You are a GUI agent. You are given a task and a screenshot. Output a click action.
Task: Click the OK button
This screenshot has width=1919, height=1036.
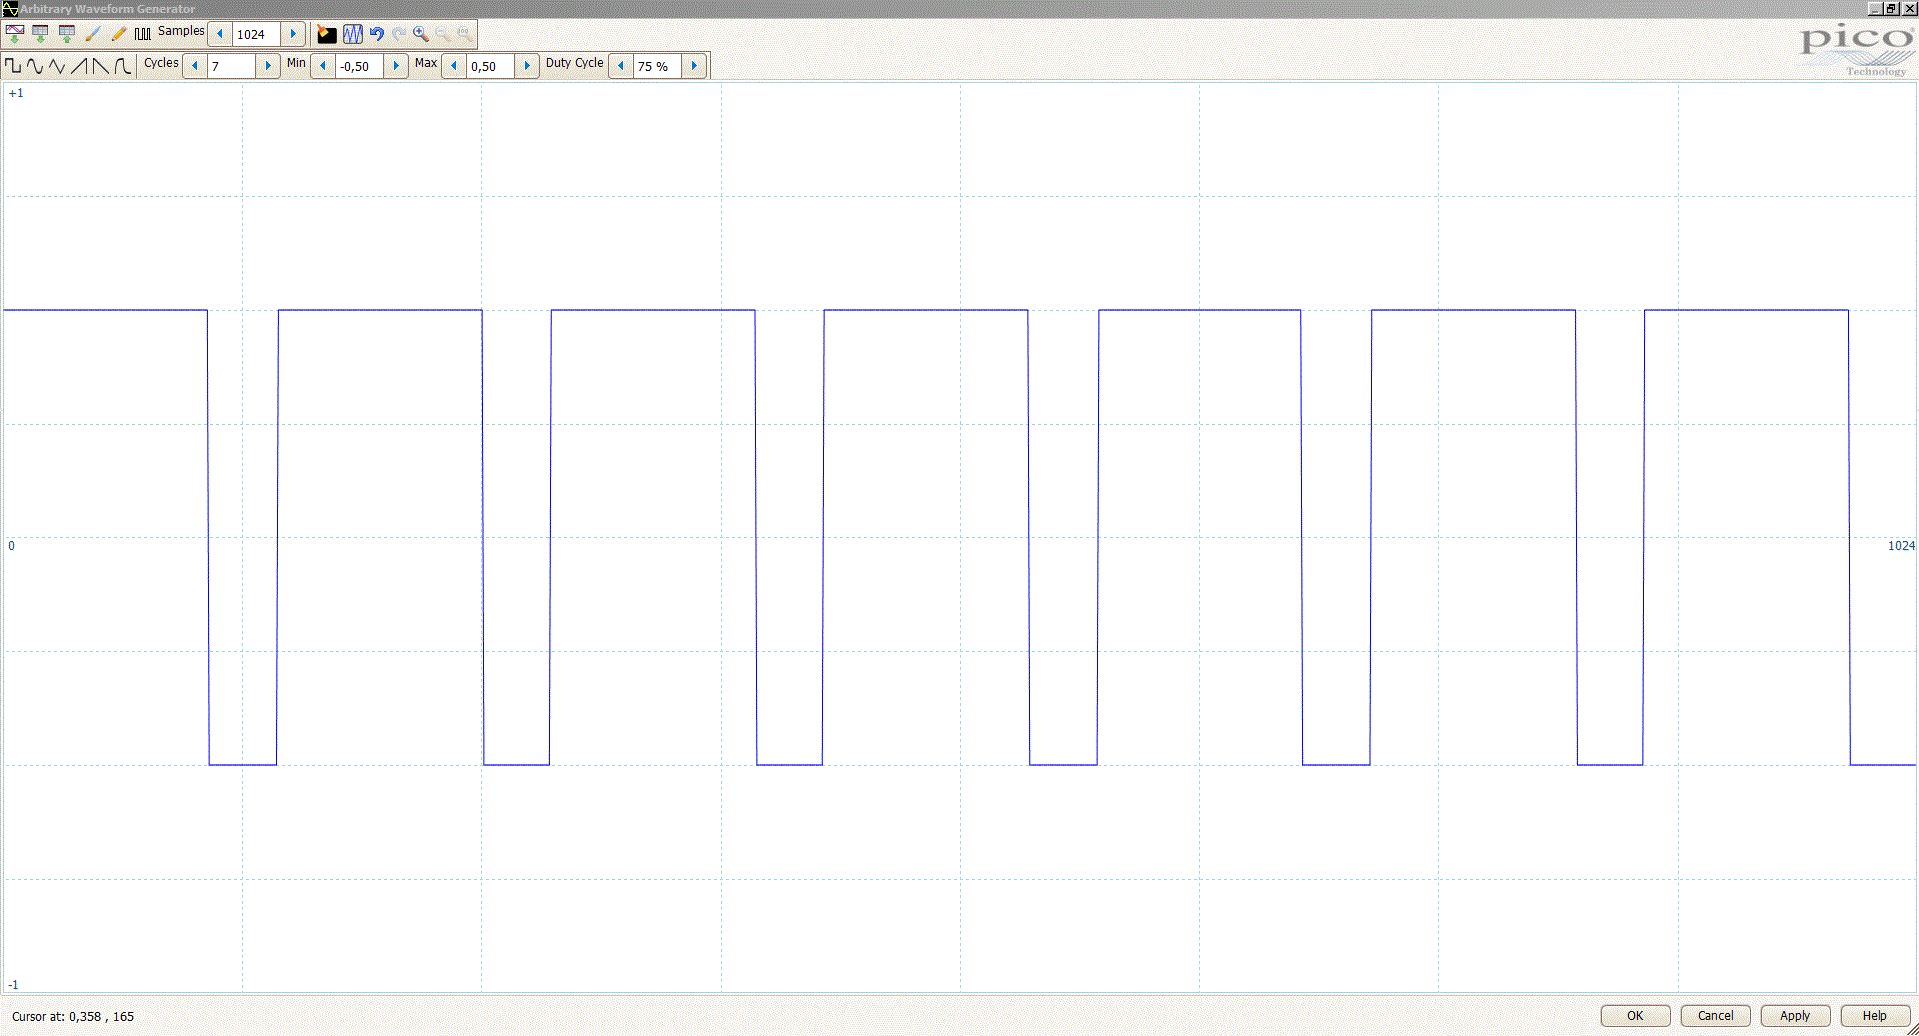[x=1635, y=1015]
